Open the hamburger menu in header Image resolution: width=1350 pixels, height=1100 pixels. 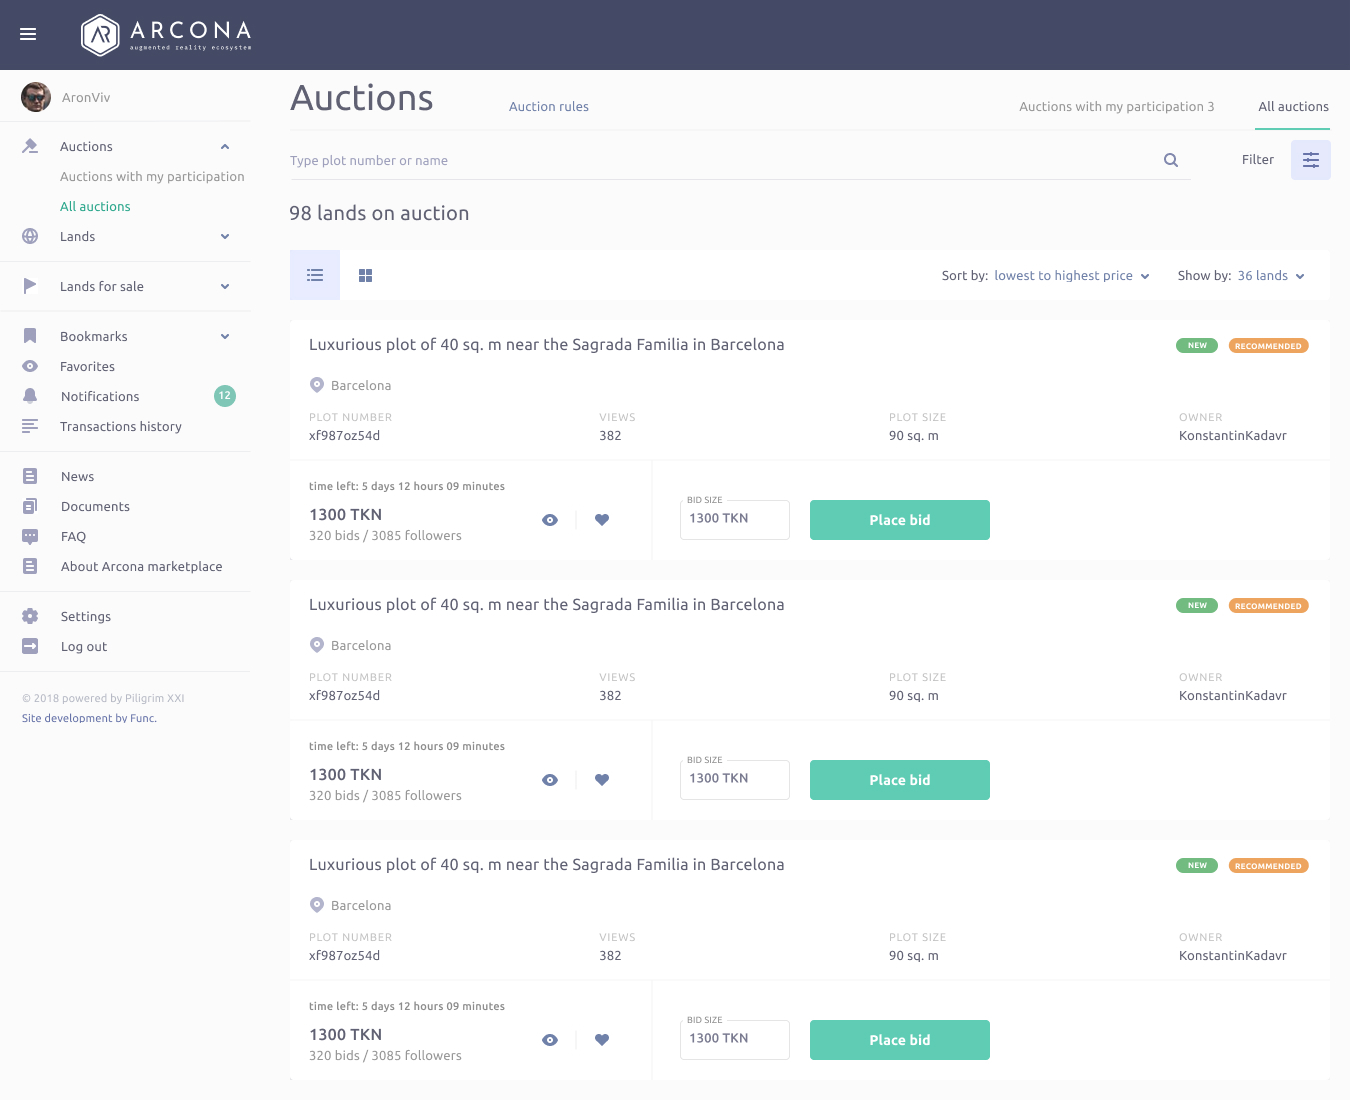[28, 34]
